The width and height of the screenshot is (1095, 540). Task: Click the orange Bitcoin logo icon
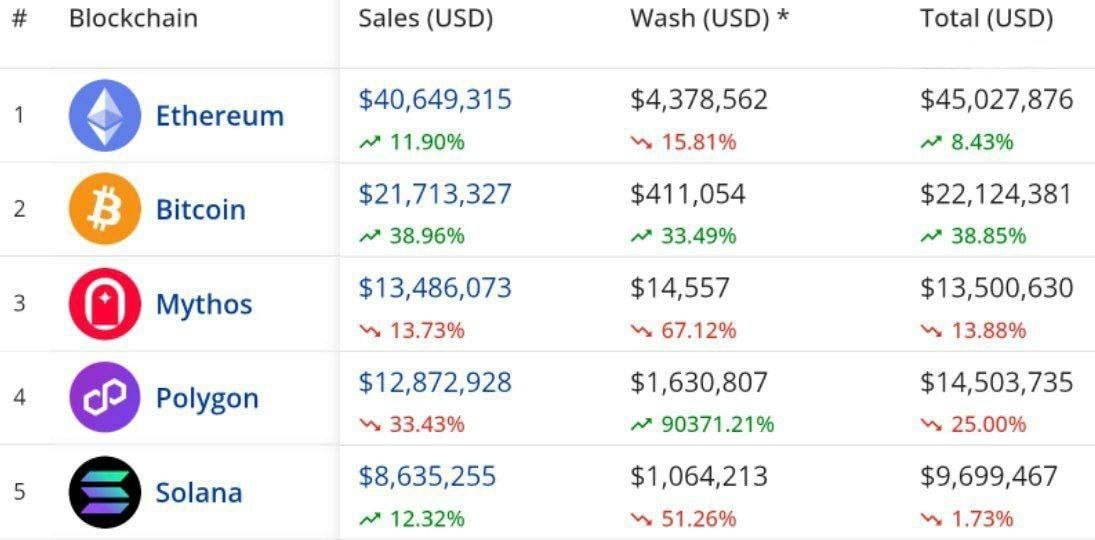tap(105, 209)
